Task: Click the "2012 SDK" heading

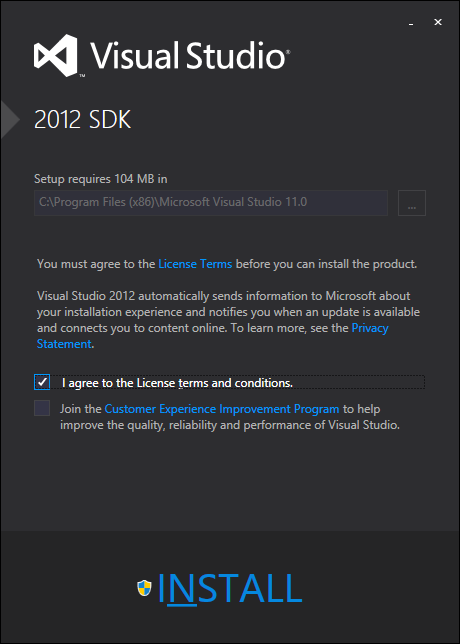Action: (x=83, y=120)
